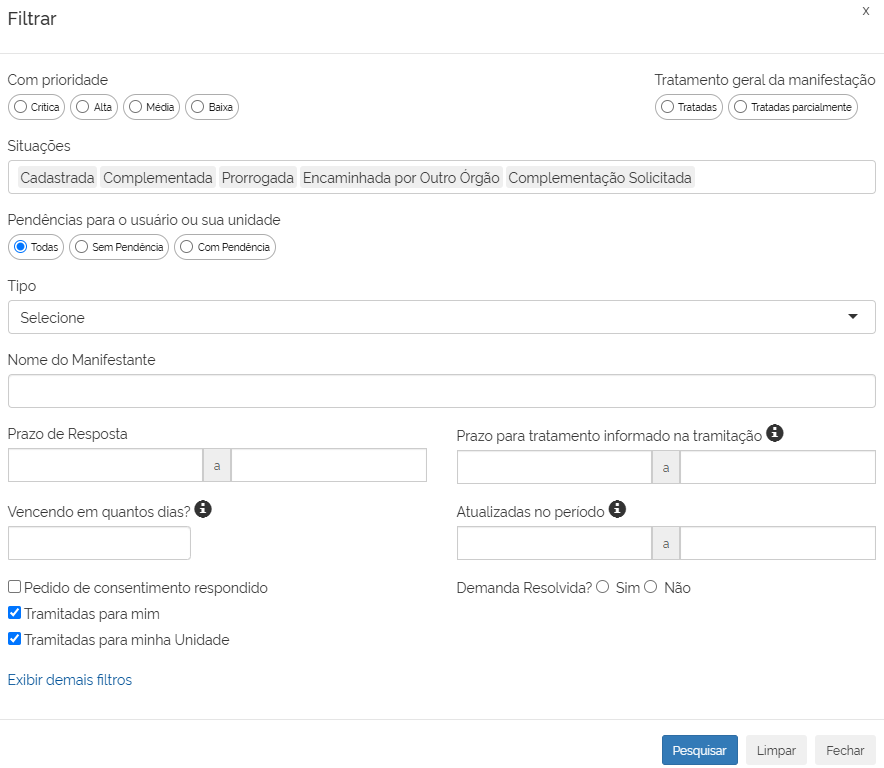Open the Tipo dropdown list
Viewport: 884px width, 768px height.
(441, 317)
